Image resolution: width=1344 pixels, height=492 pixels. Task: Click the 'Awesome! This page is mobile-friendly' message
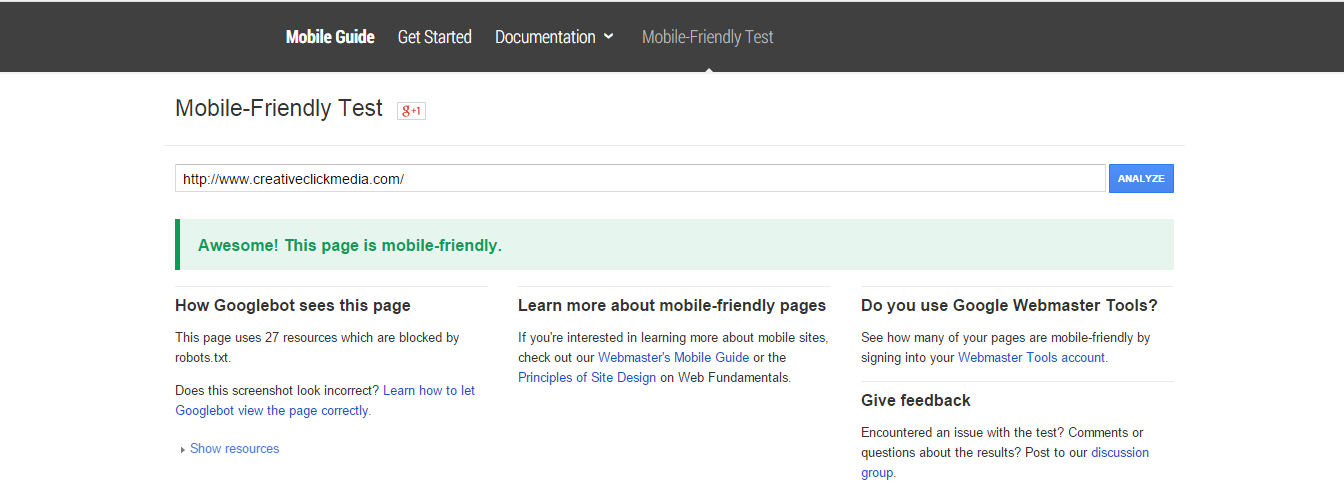pos(350,245)
